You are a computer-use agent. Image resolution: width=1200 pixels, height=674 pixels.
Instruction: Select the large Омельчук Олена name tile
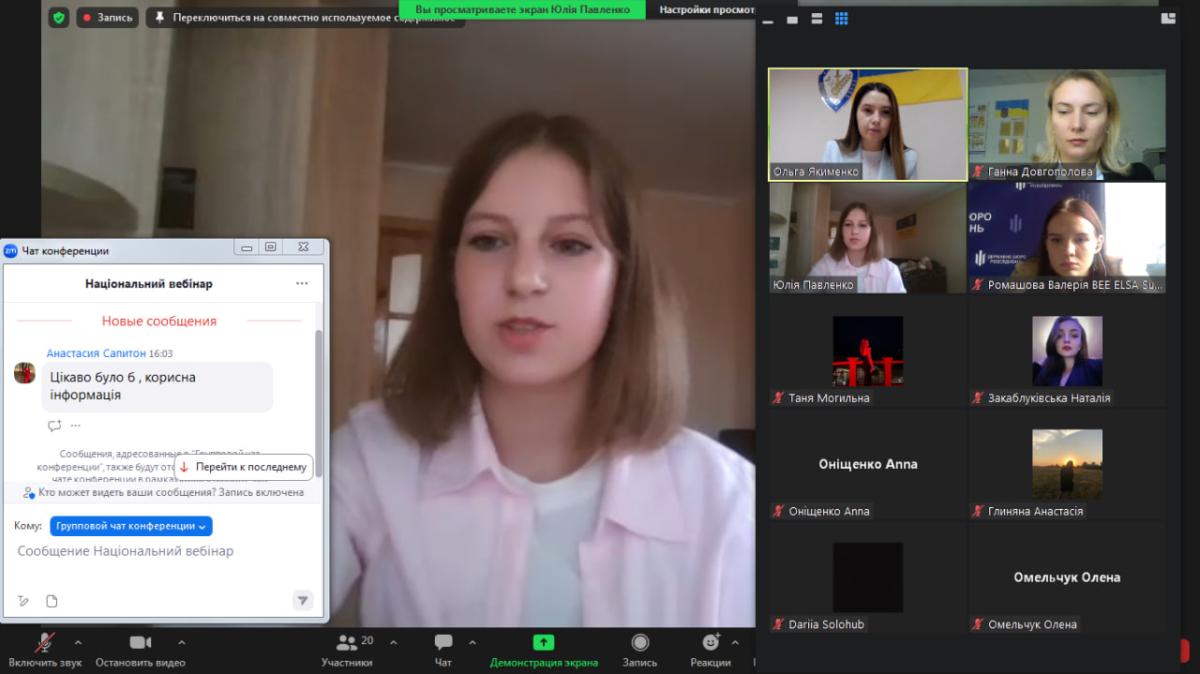[1067, 577]
